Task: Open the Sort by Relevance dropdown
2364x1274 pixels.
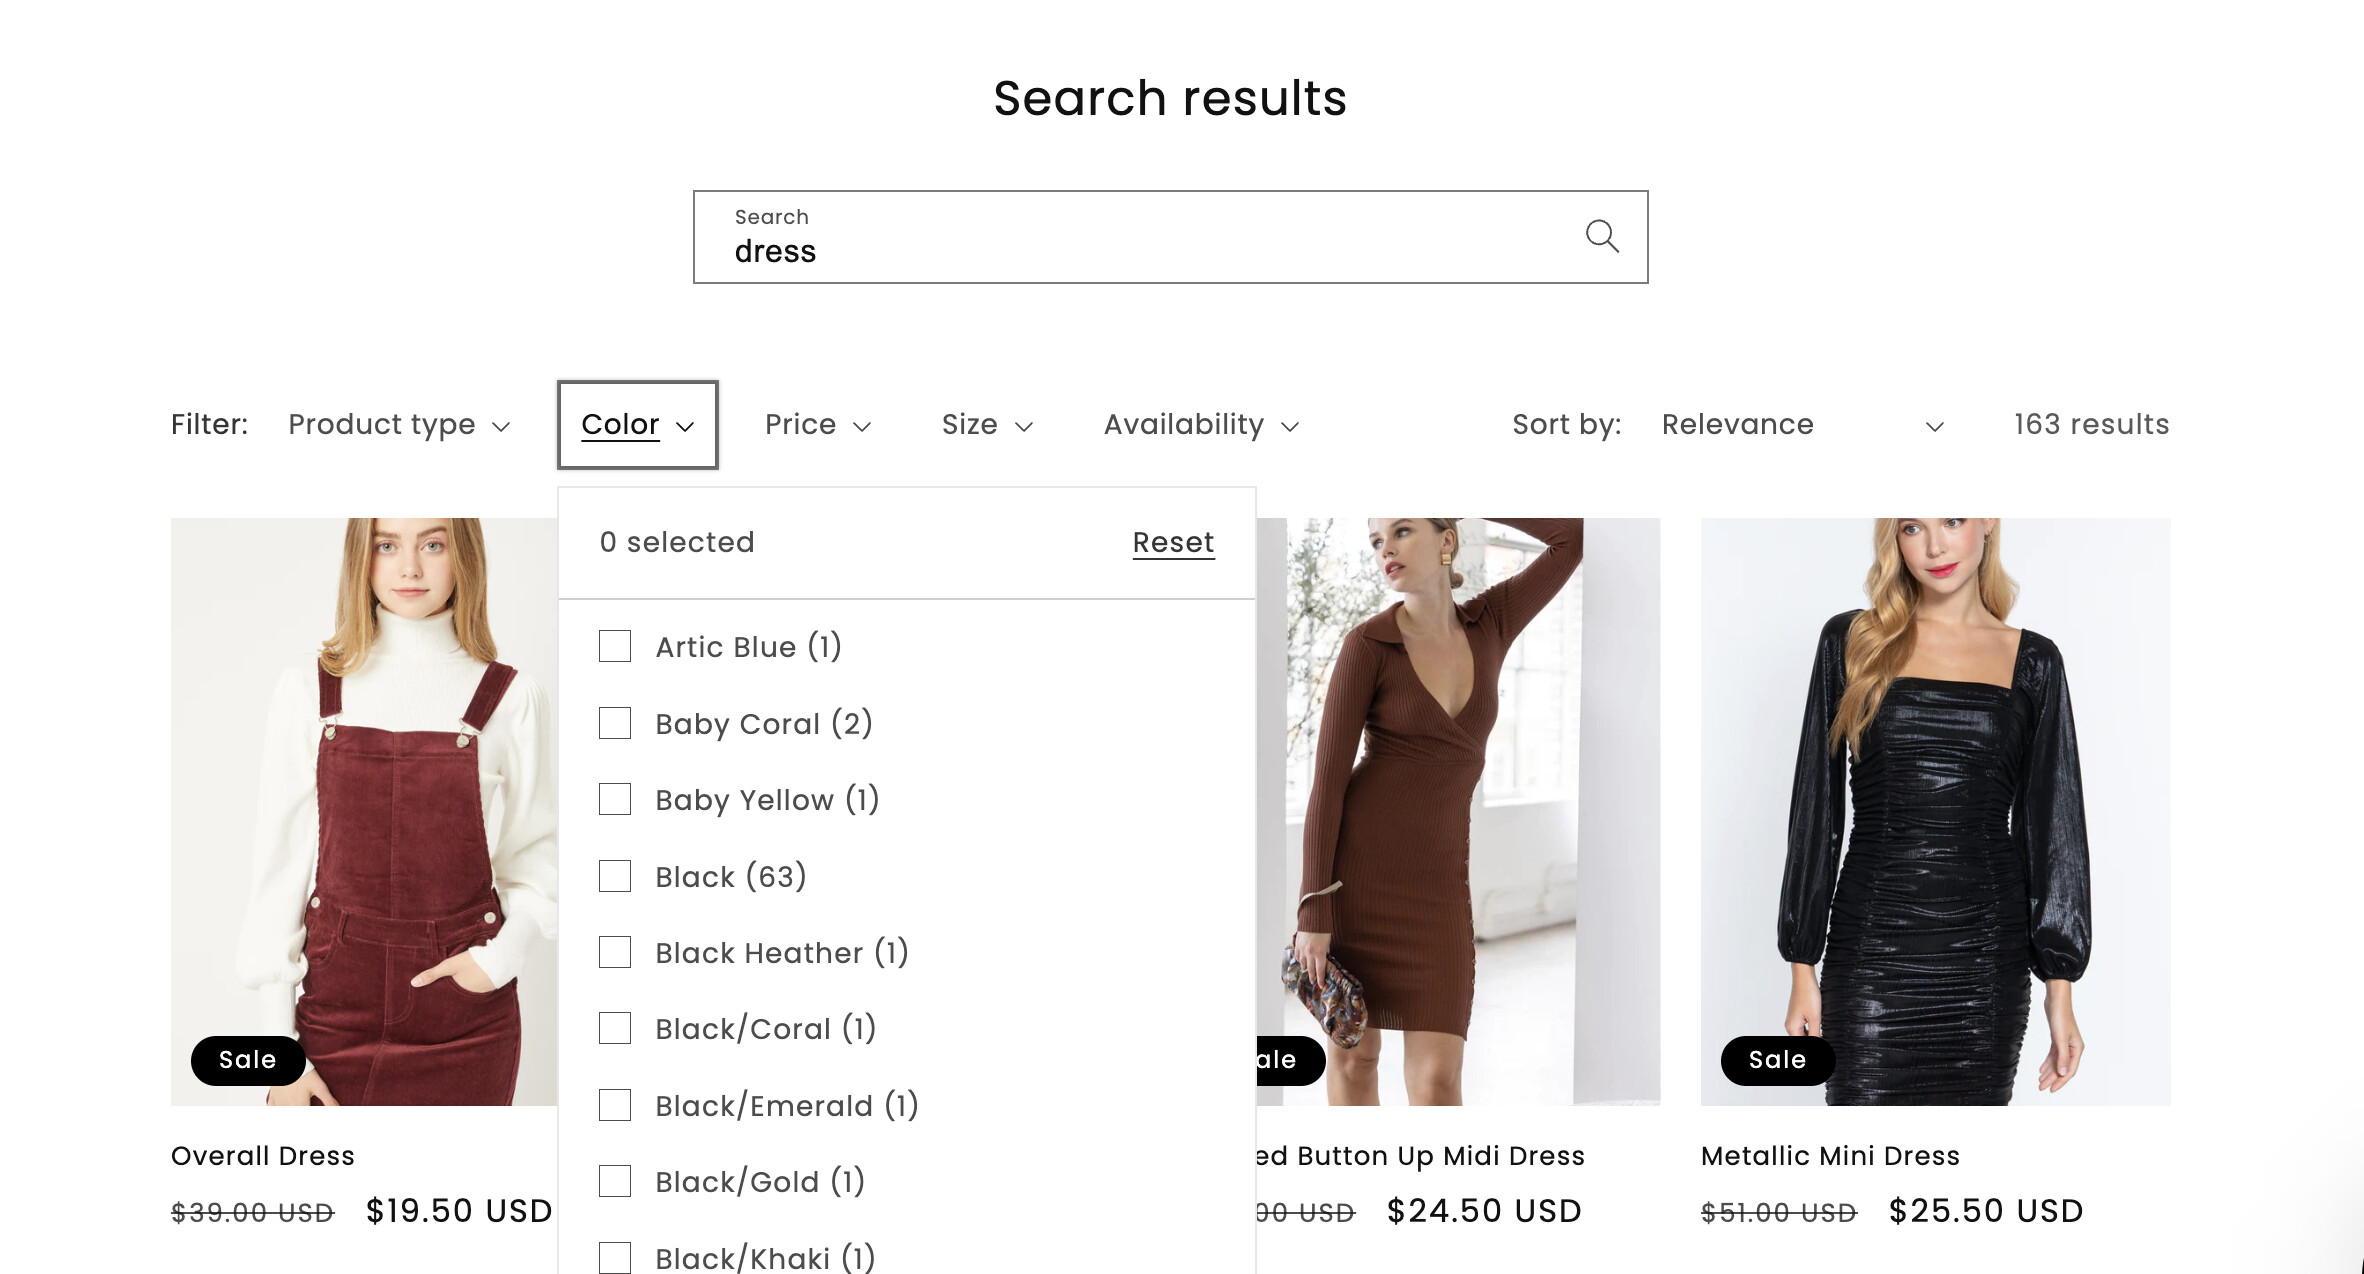Action: point(1800,425)
